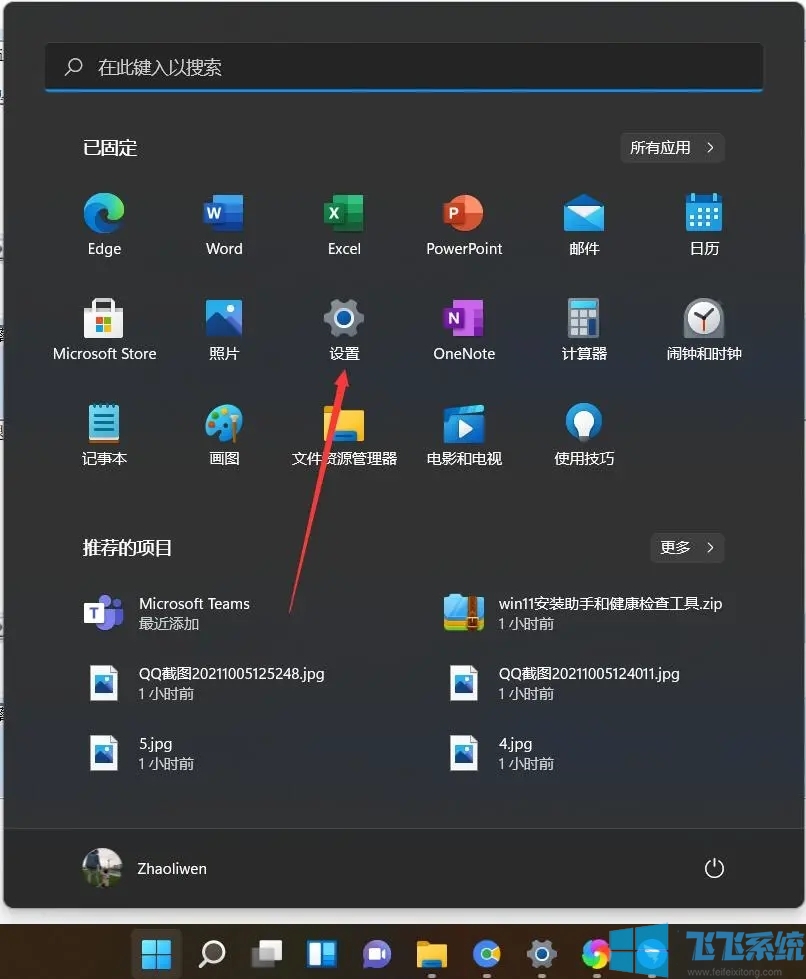Click the power button
The image size is (806, 979).
click(x=713, y=868)
